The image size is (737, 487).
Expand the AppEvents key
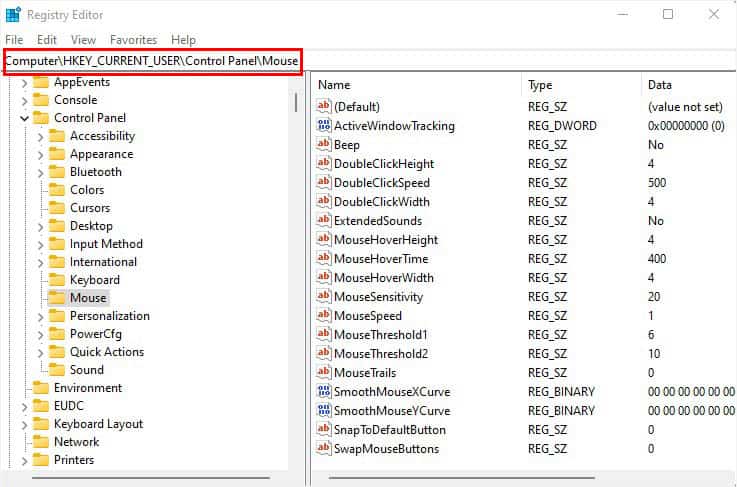click(24, 83)
